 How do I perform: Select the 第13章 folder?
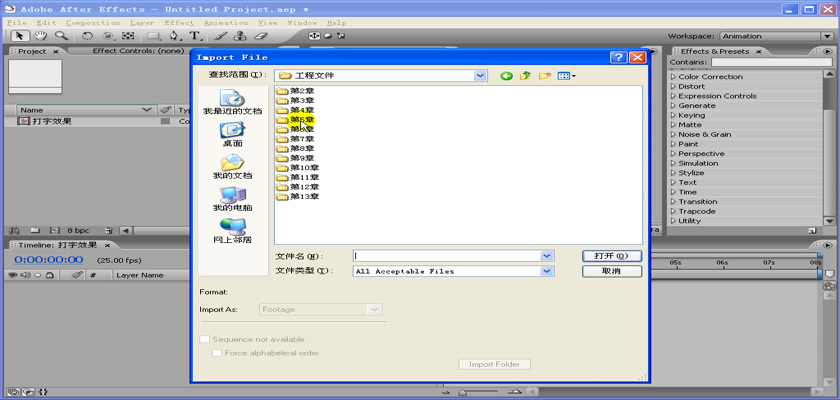point(298,197)
